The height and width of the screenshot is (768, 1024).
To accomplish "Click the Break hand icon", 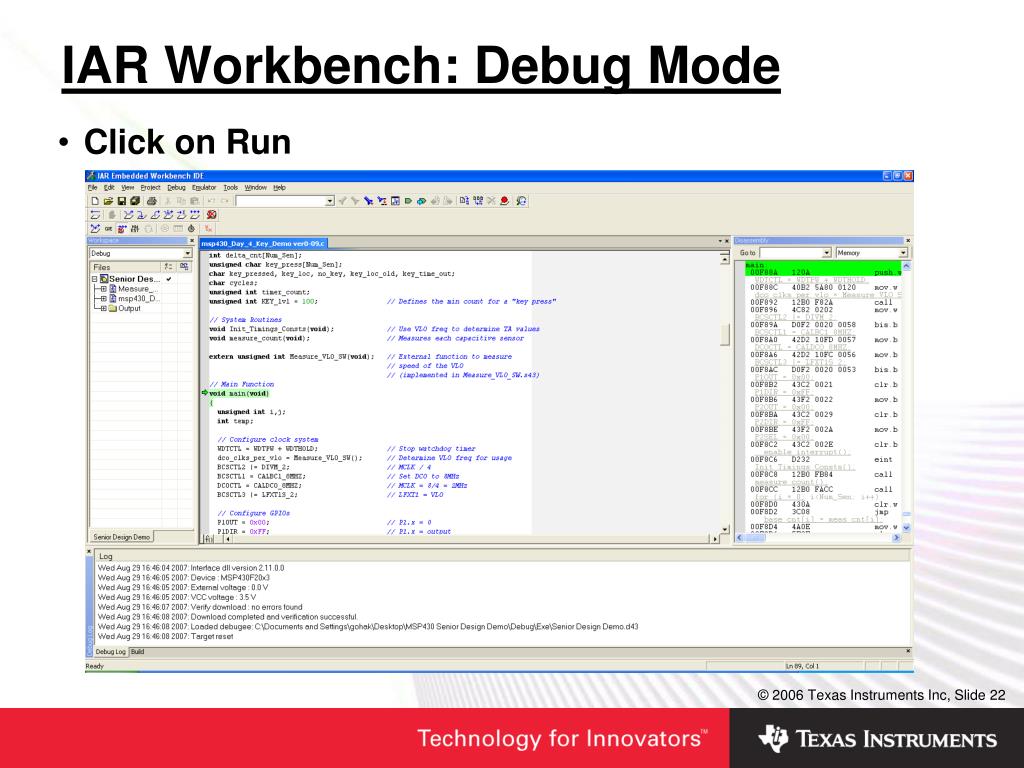I will 112,215.
